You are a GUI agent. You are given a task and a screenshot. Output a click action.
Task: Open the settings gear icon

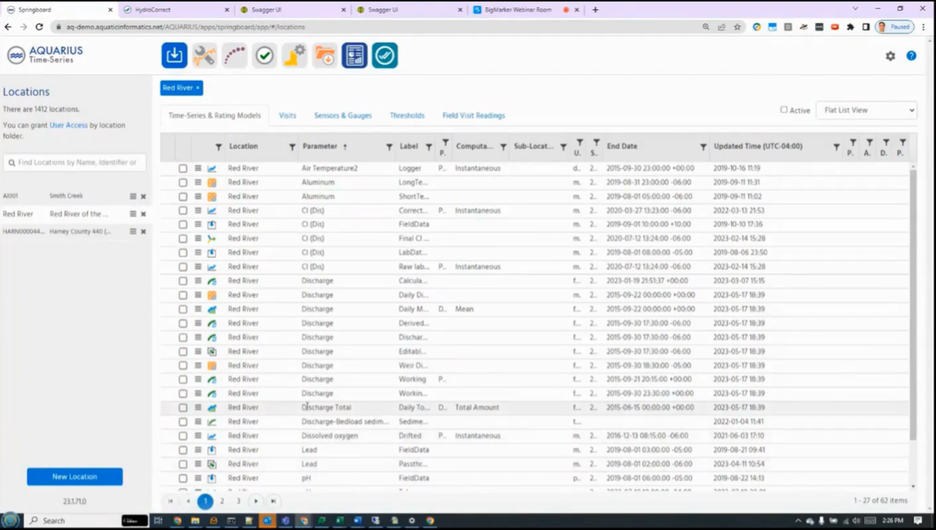pyautogui.click(x=890, y=56)
